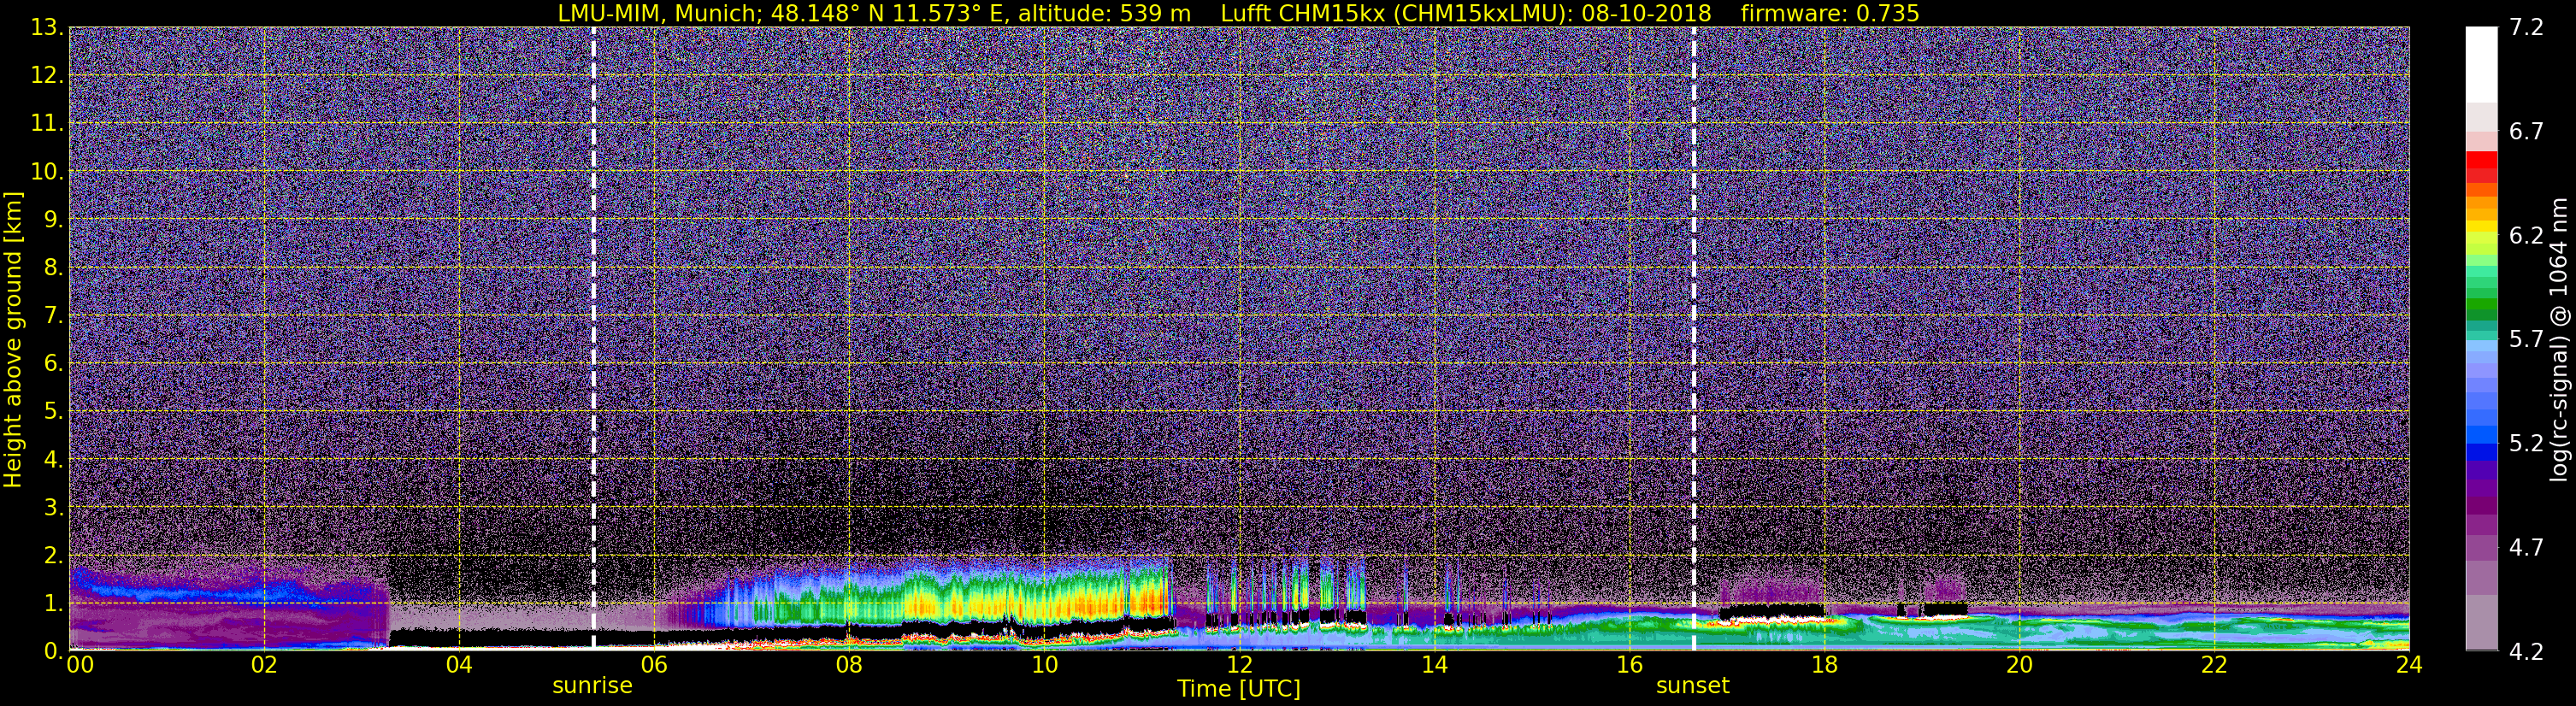Click the time axis tick '08'

click(849, 665)
